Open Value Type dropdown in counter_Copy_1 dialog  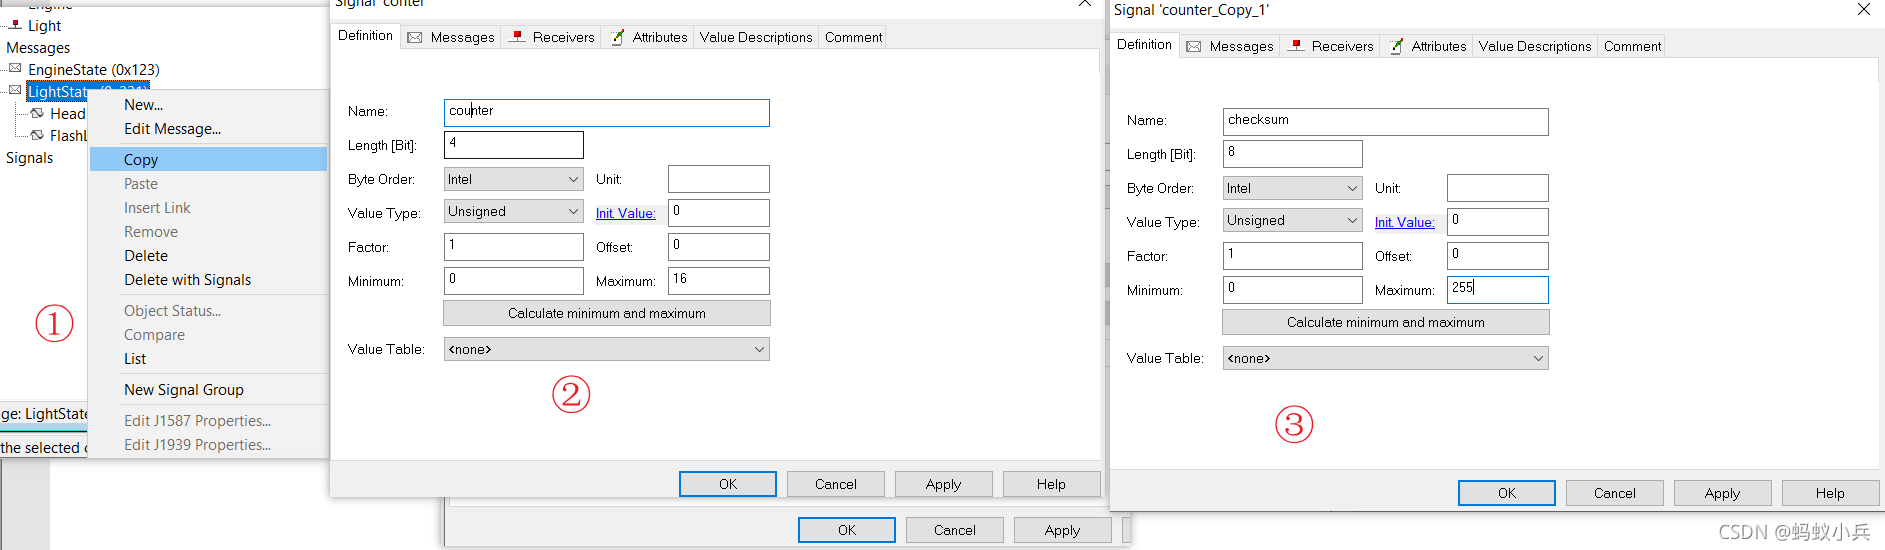1293,221
